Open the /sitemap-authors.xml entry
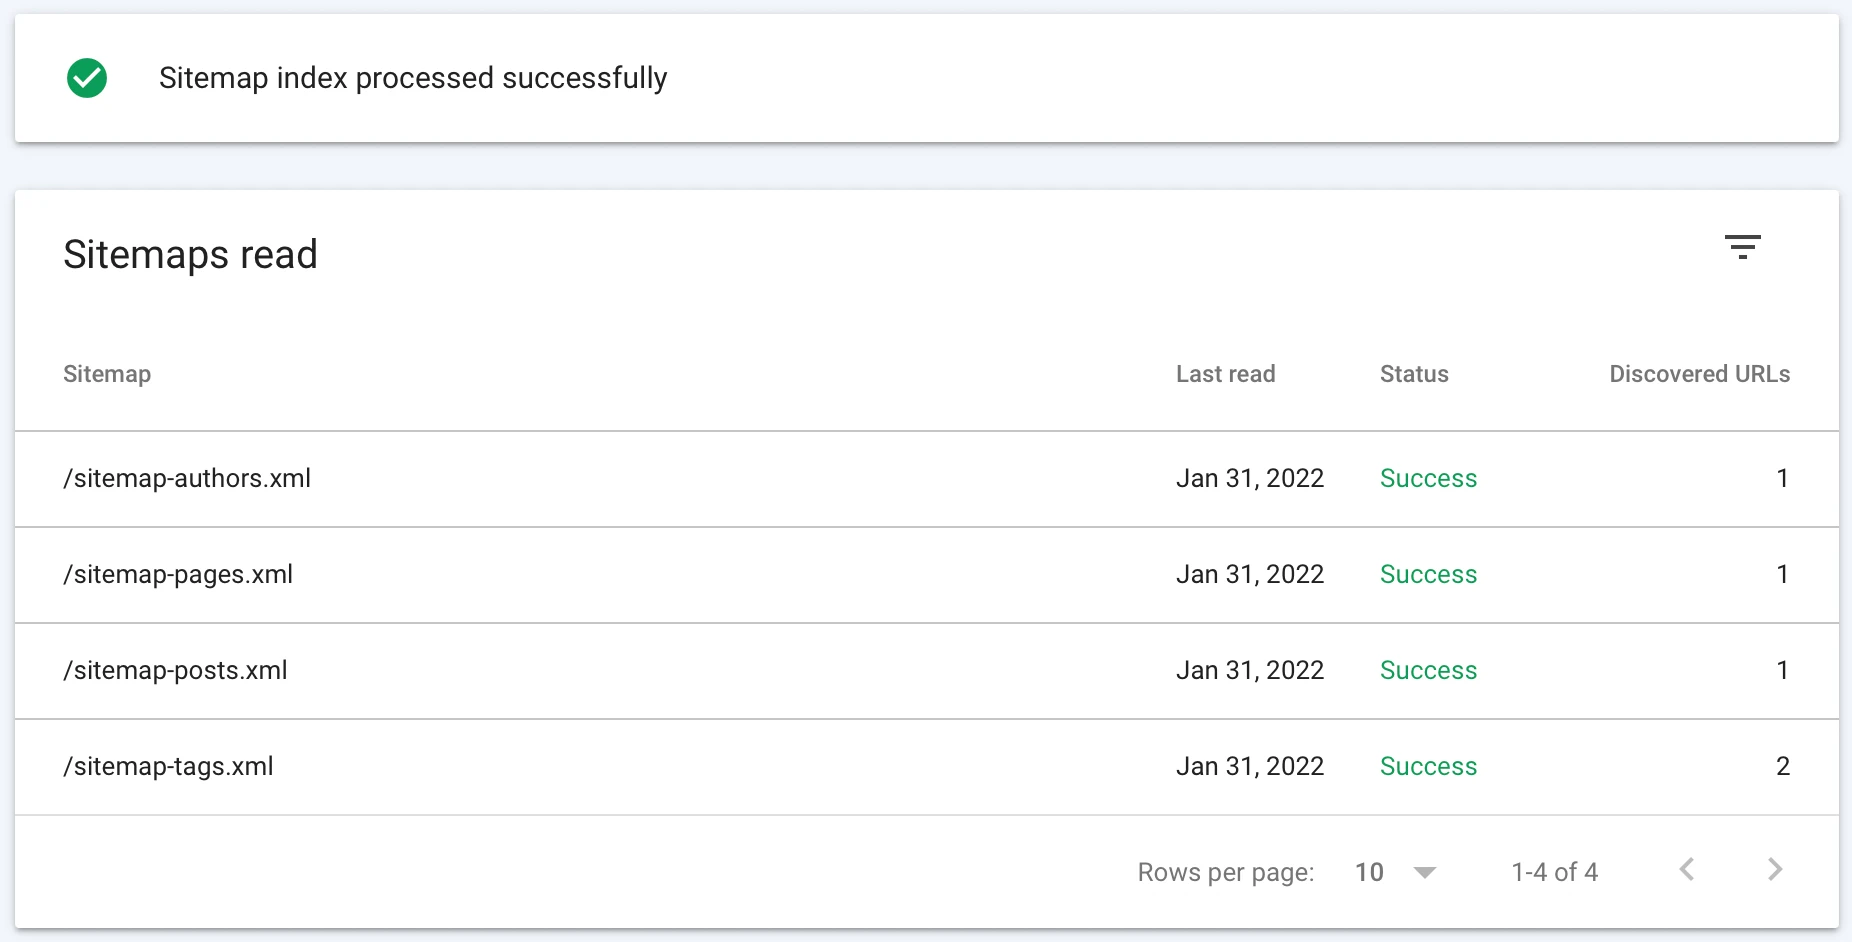The image size is (1852, 942). pyautogui.click(x=187, y=478)
